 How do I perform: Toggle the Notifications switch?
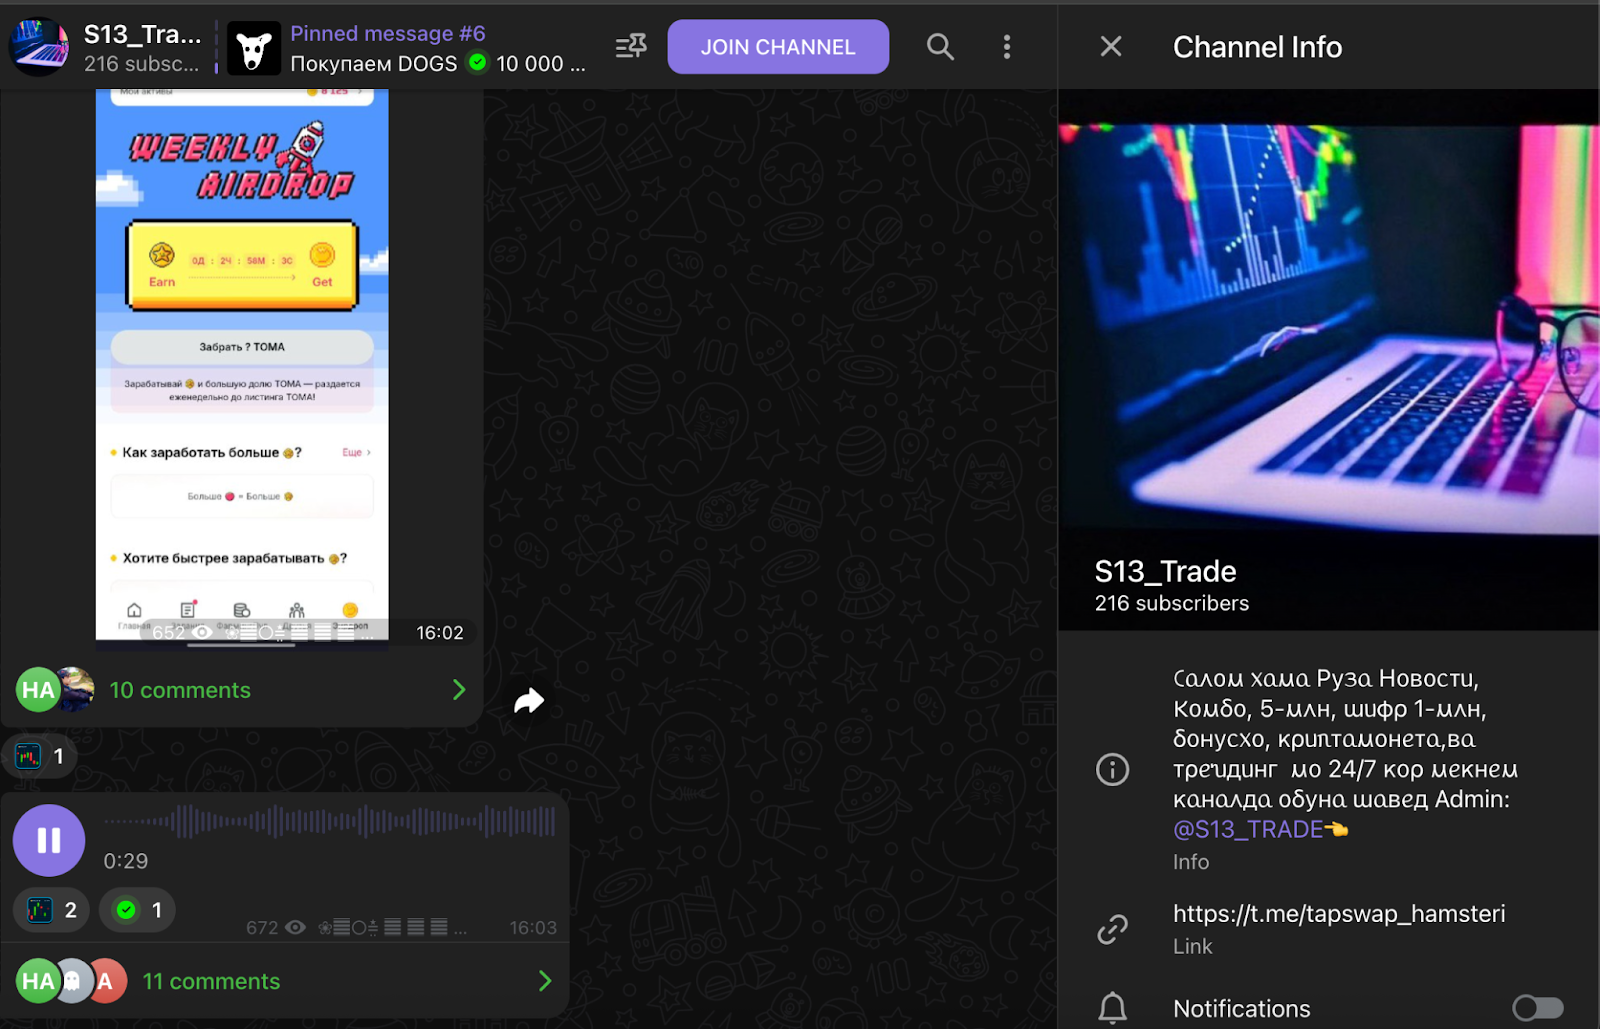point(1538,1008)
